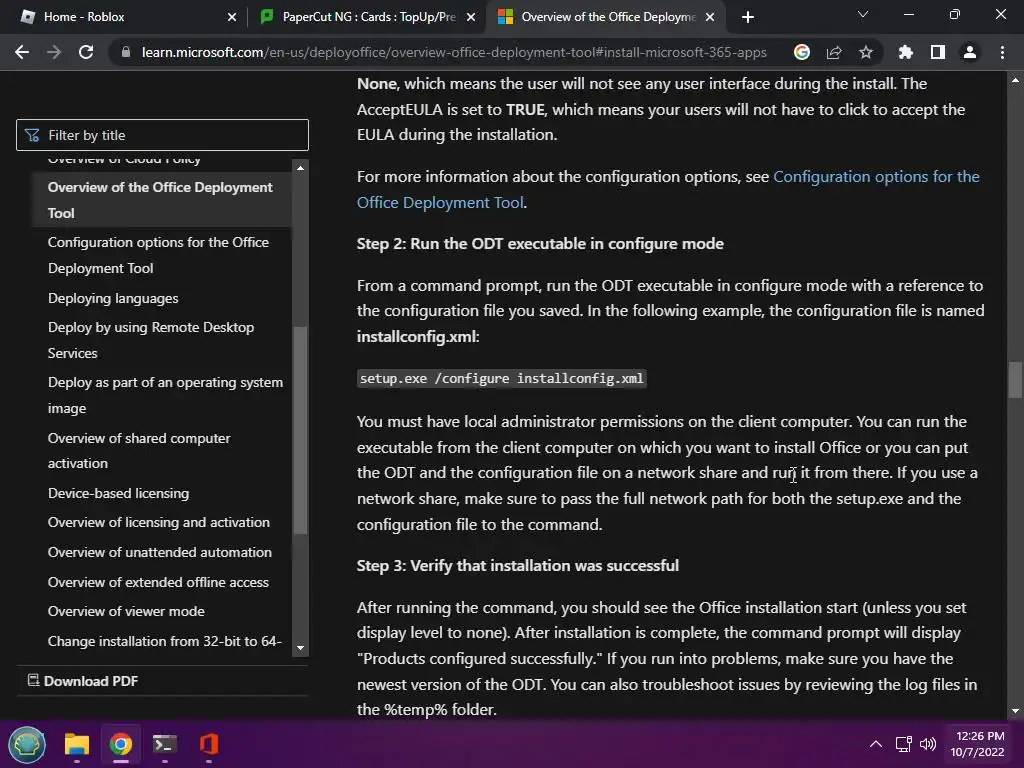Open volume control tray icon
Image resolution: width=1024 pixels, height=768 pixels.
927,744
